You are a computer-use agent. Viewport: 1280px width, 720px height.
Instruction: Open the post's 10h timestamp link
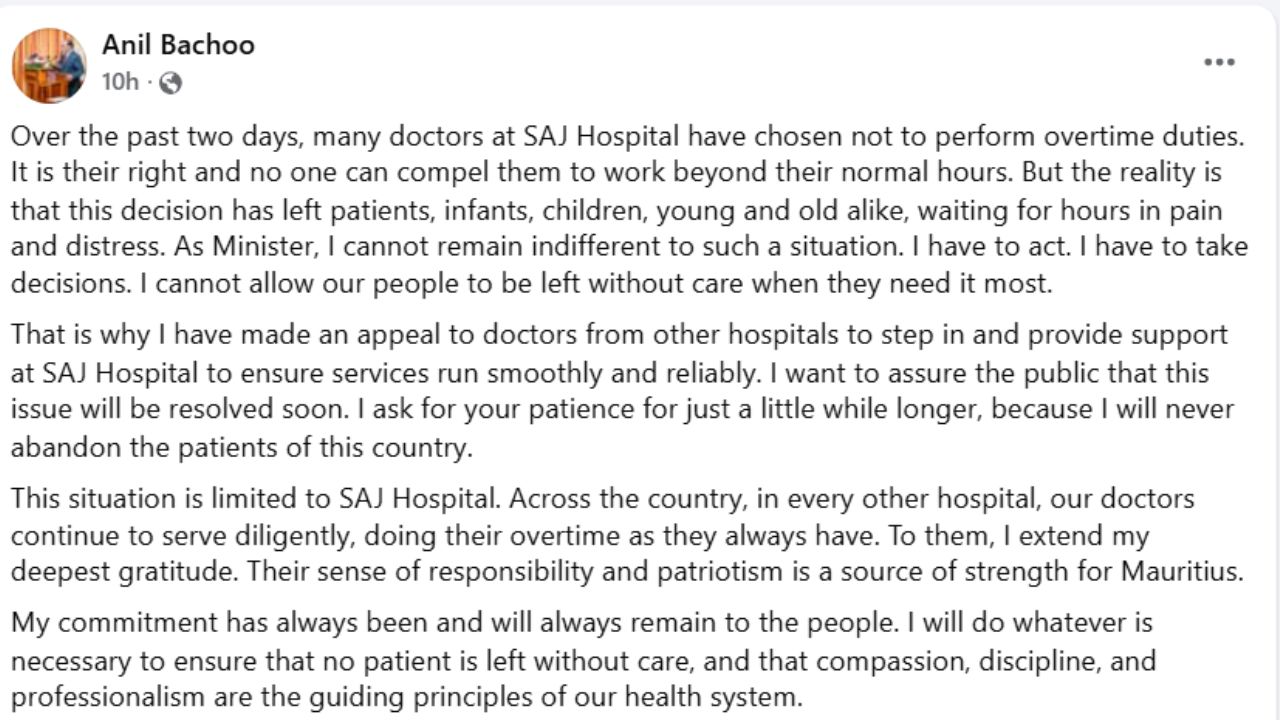[x=120, y=82]
